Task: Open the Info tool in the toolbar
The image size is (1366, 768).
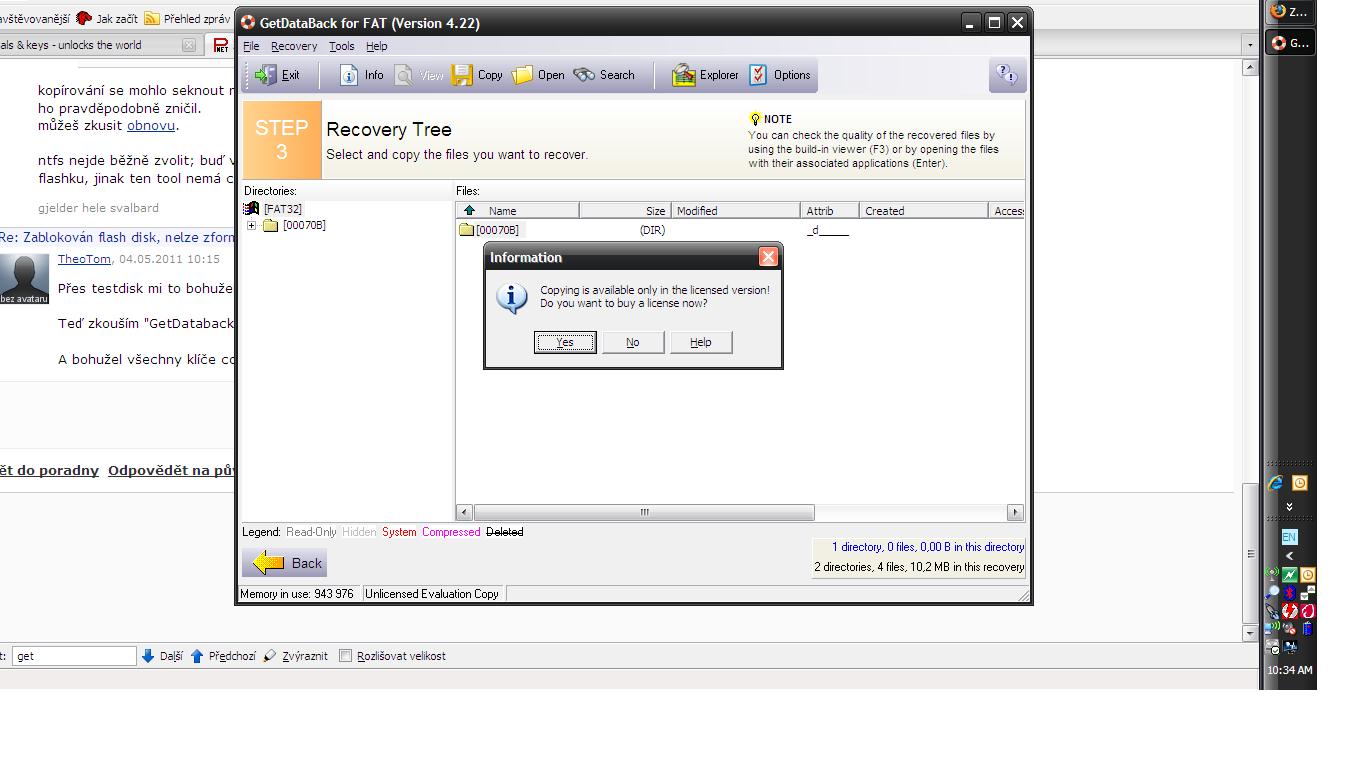Action: pos(349,75)
